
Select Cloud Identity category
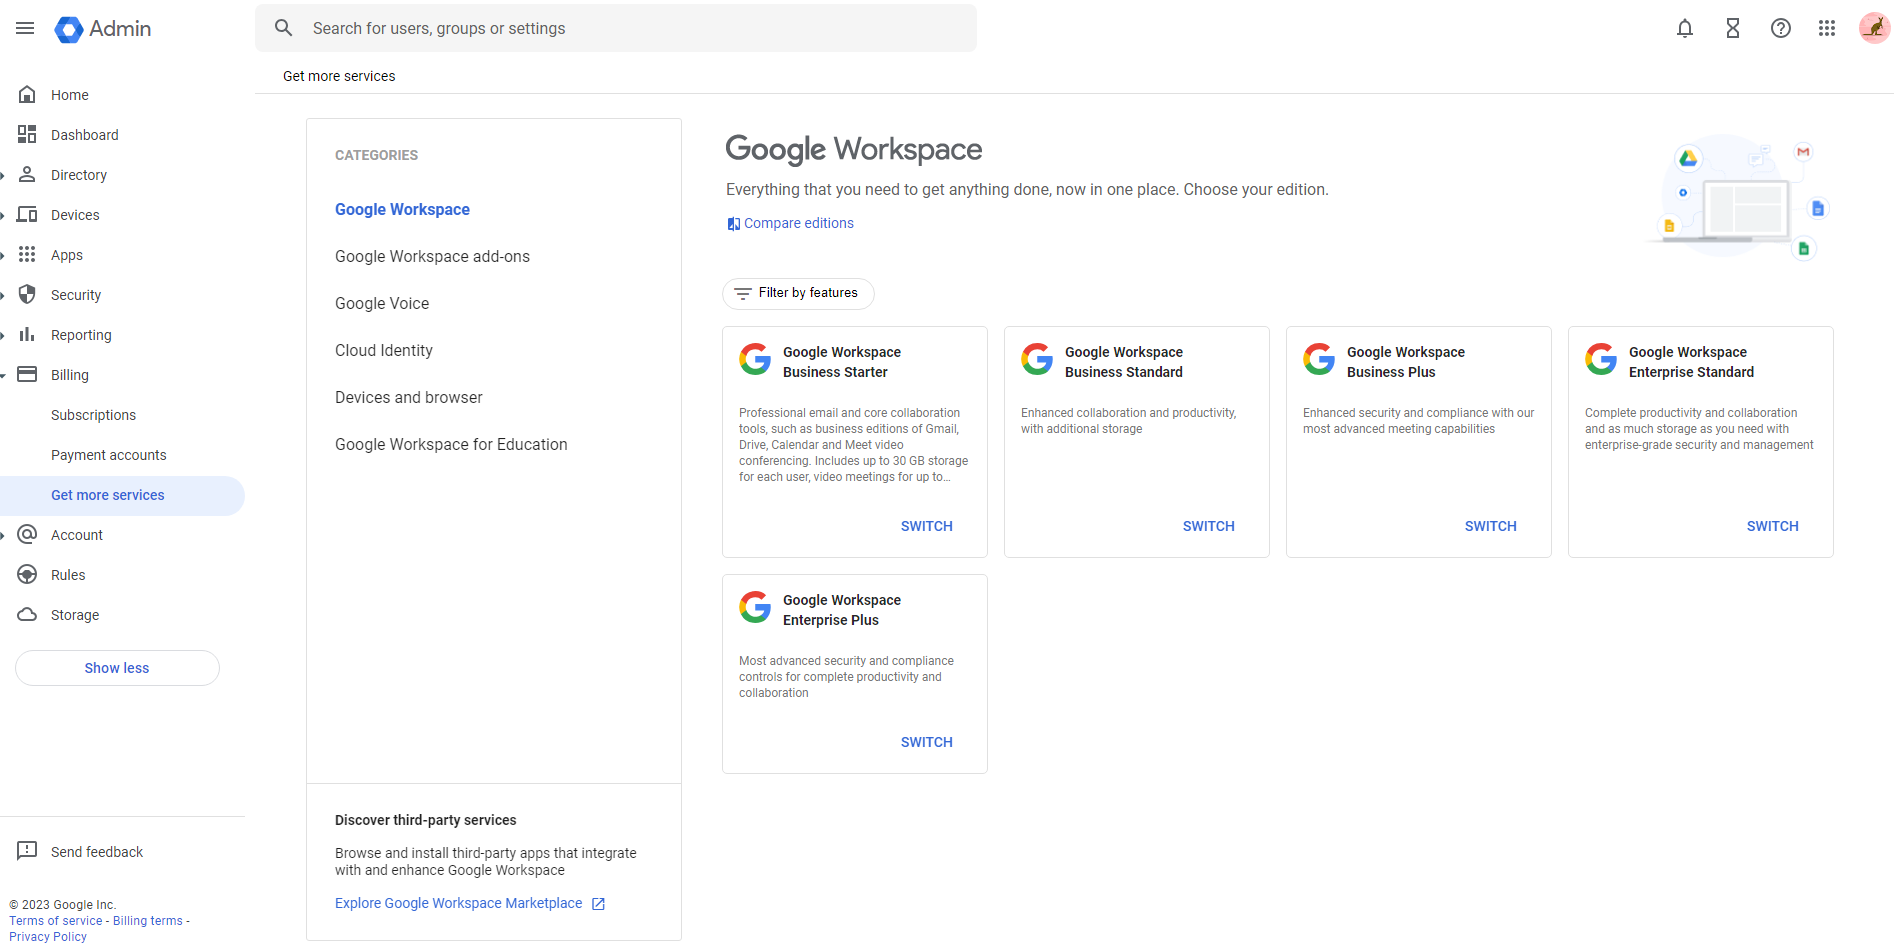[x=384, y=350]
